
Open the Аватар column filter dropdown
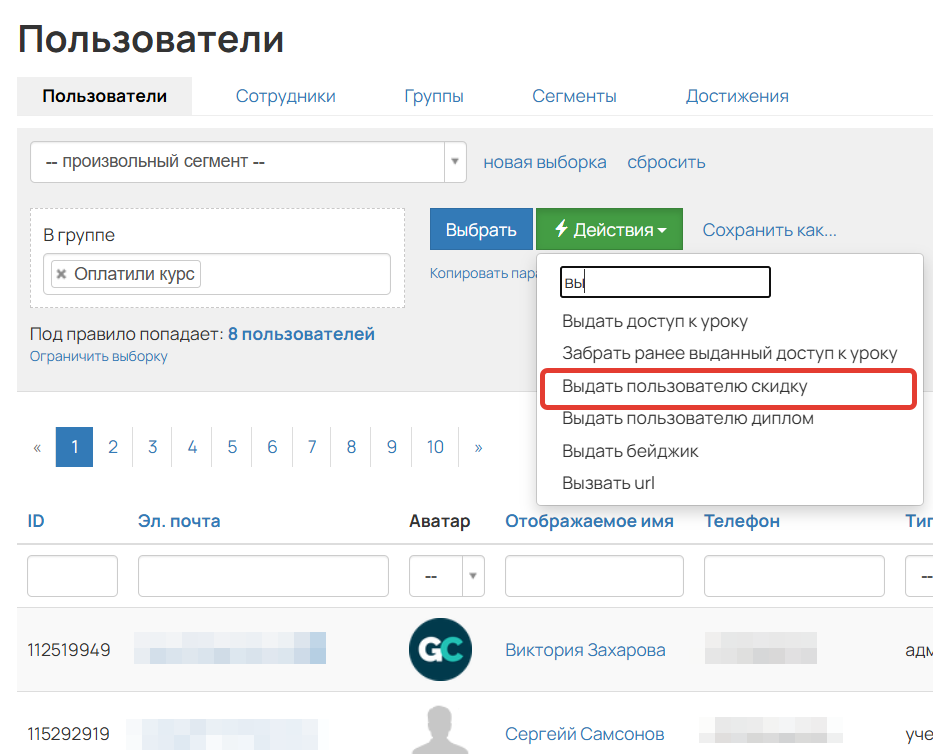pyautogui.click(x=447, y=576)
